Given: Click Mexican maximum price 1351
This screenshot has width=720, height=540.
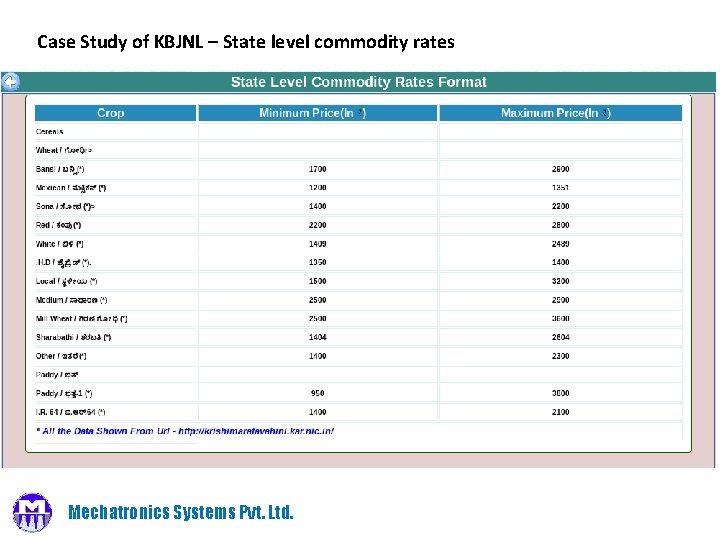Looking at the screenshot, I should [561, 188].
